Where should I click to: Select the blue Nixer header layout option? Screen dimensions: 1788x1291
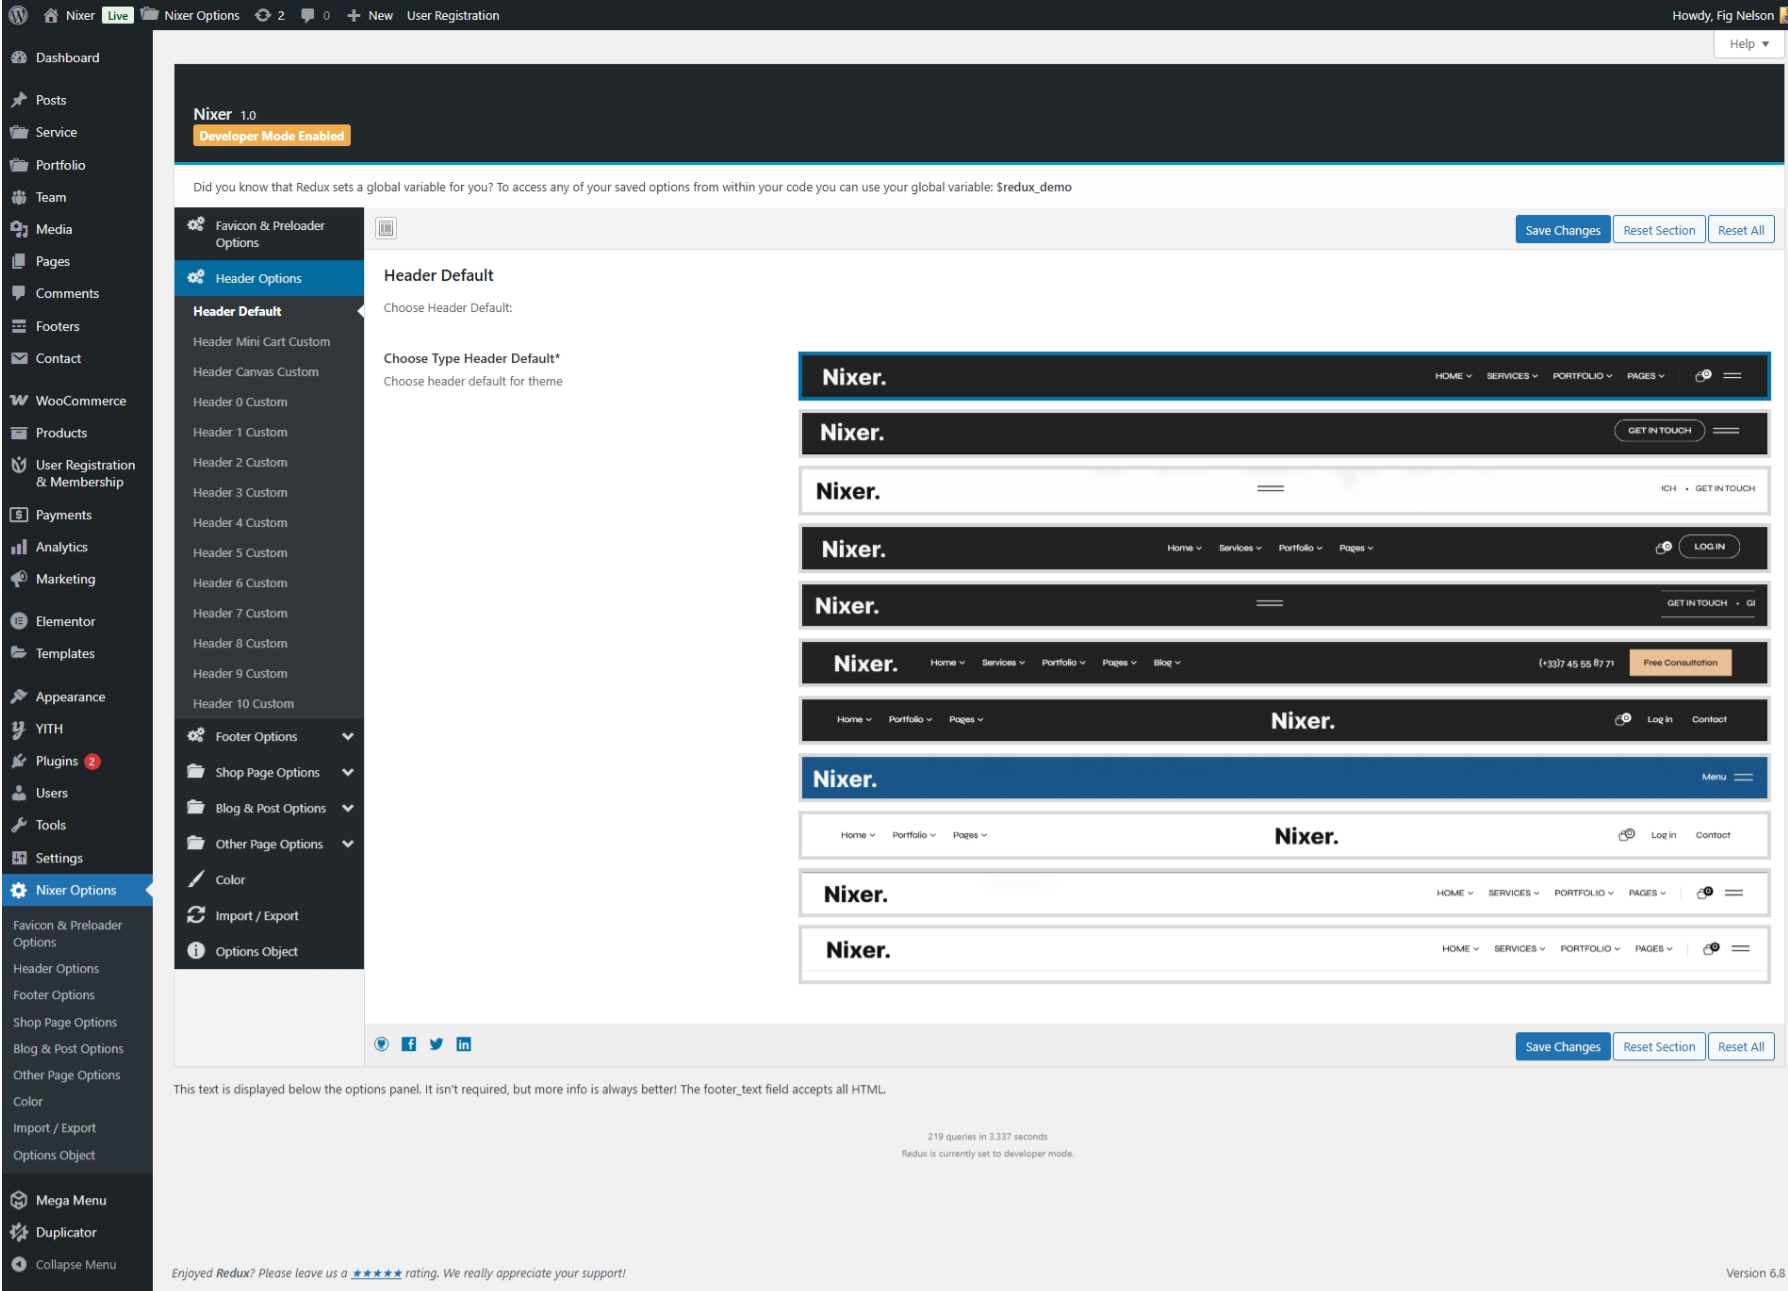point(1284,778)
